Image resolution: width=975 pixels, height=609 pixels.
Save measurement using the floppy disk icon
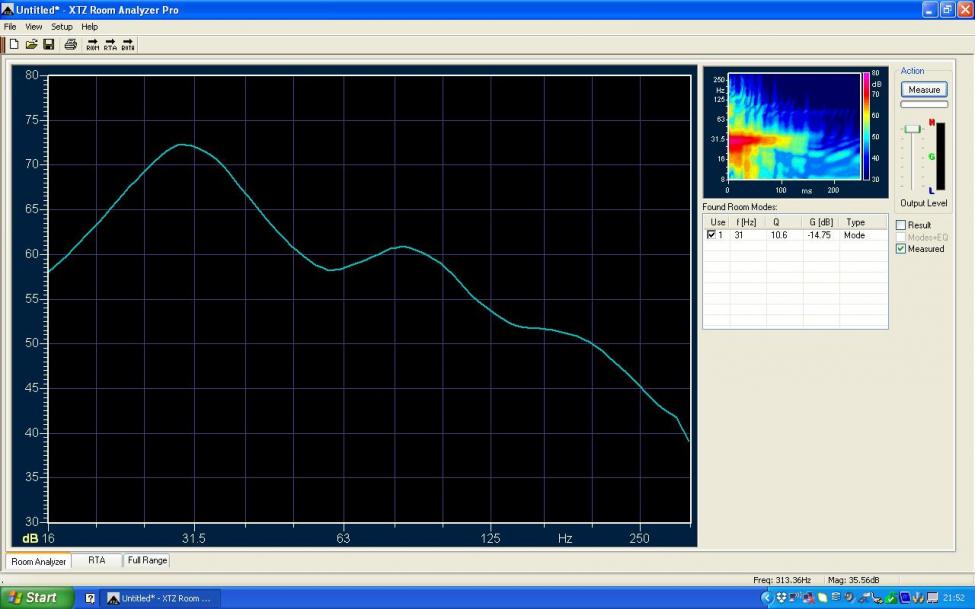48,44
